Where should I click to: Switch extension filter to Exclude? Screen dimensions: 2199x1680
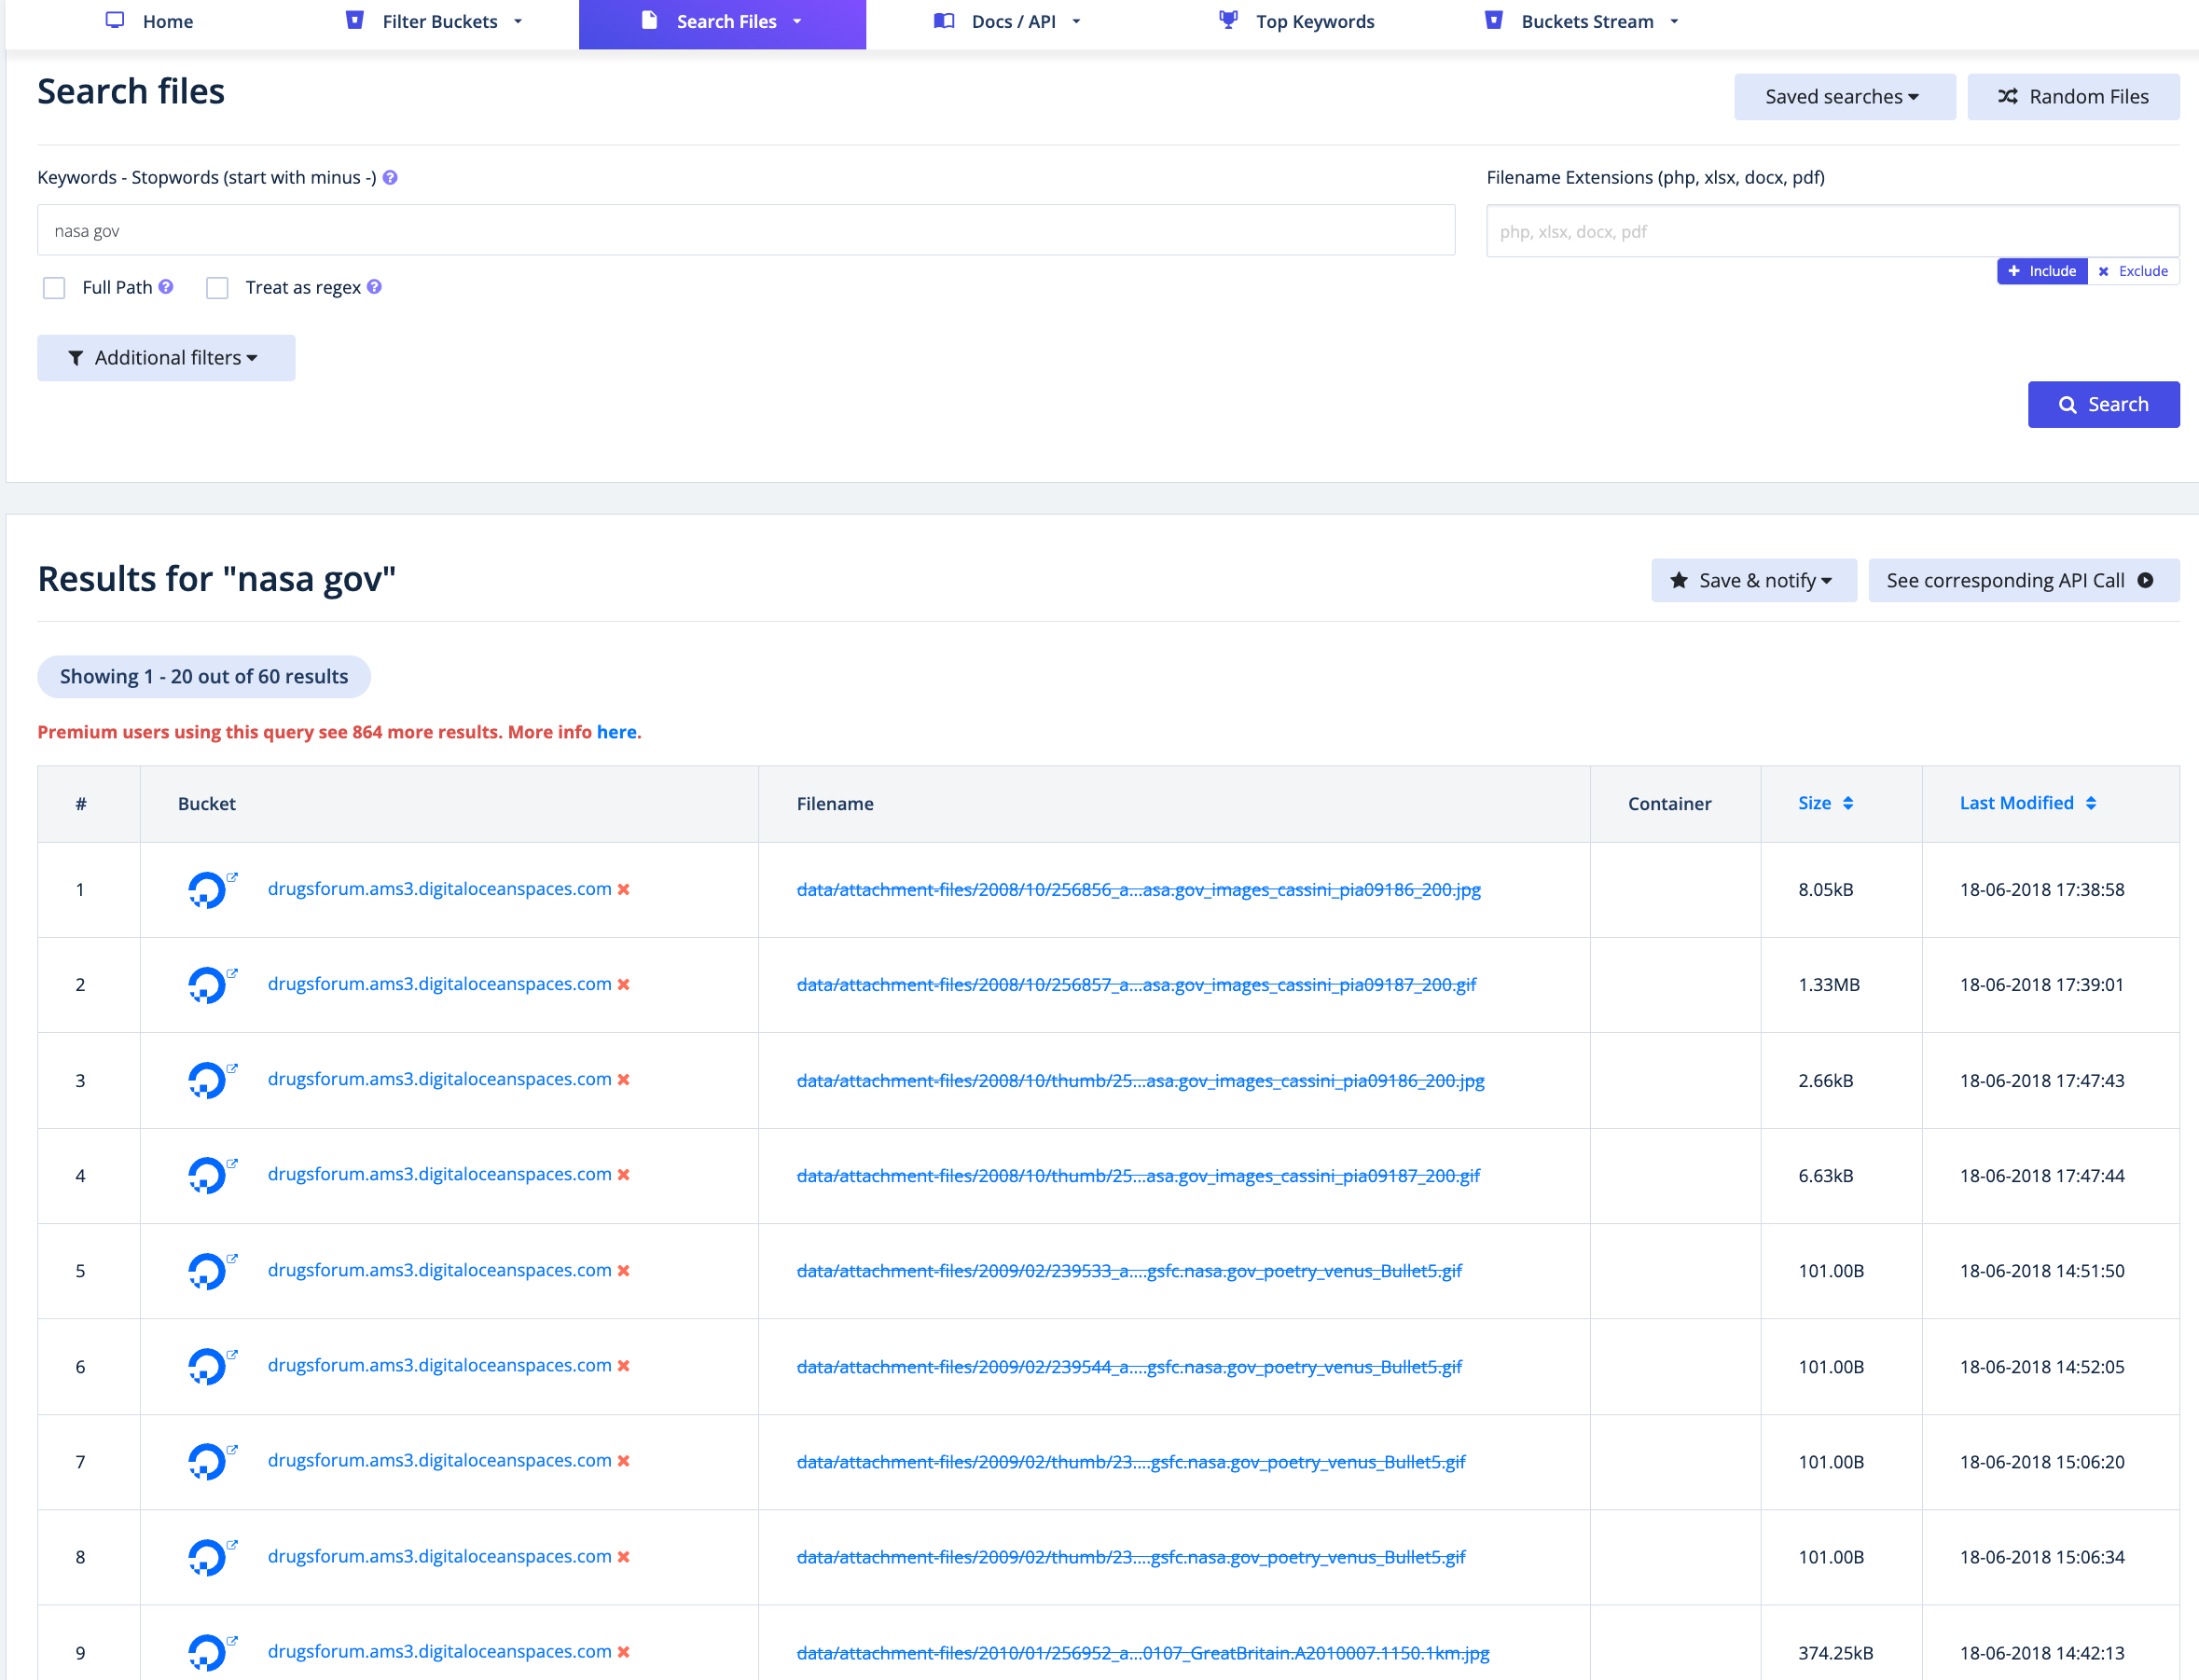(2133, 271)
